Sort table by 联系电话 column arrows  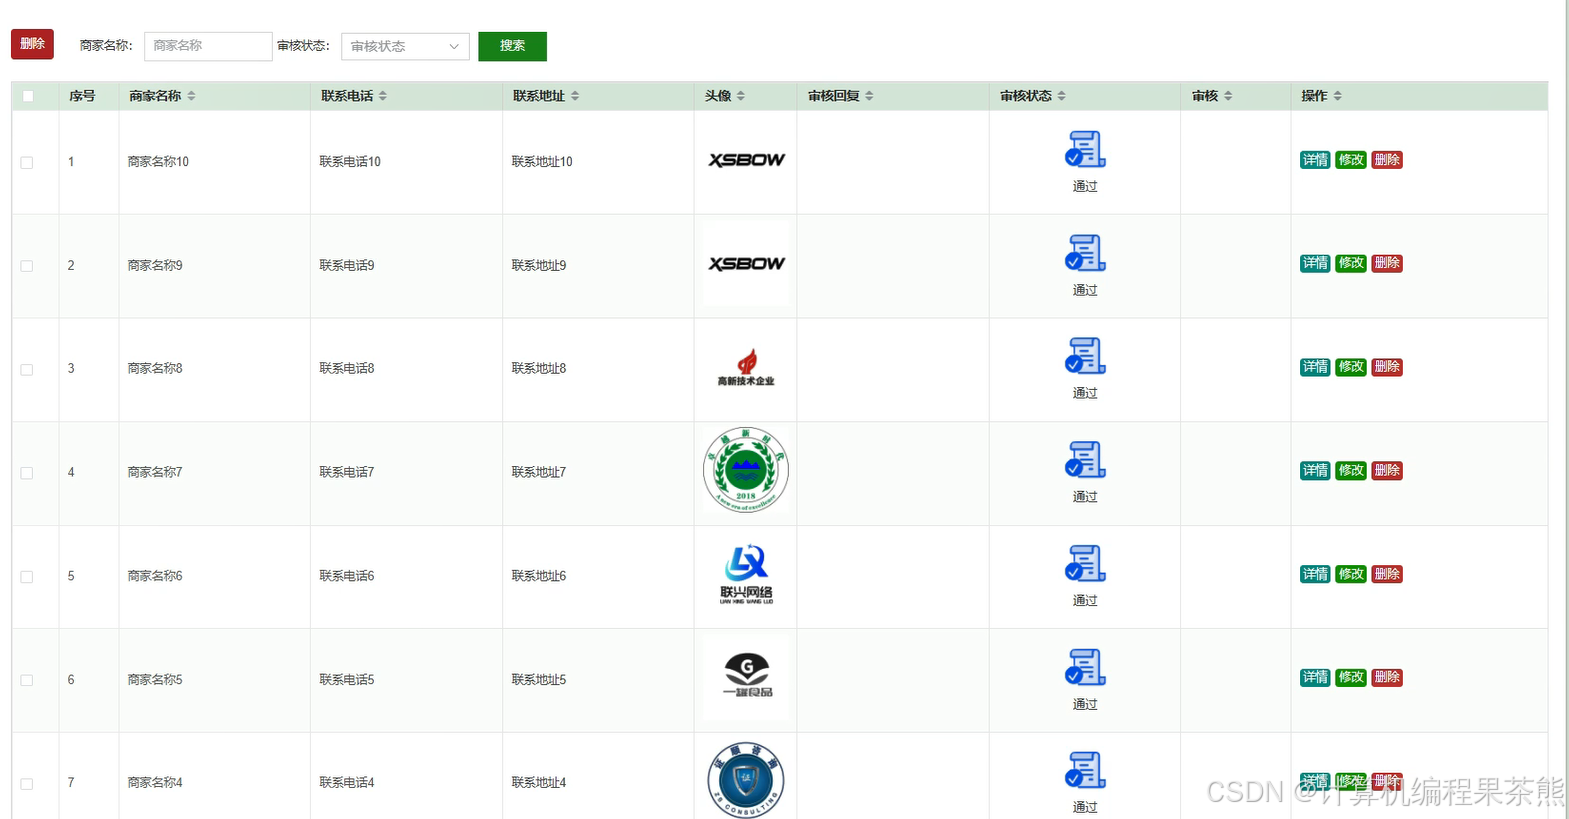click(x=383, y=96)
